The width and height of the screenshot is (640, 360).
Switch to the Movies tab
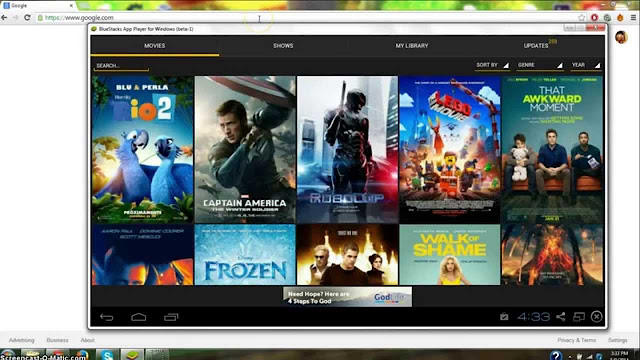point(155,46)
